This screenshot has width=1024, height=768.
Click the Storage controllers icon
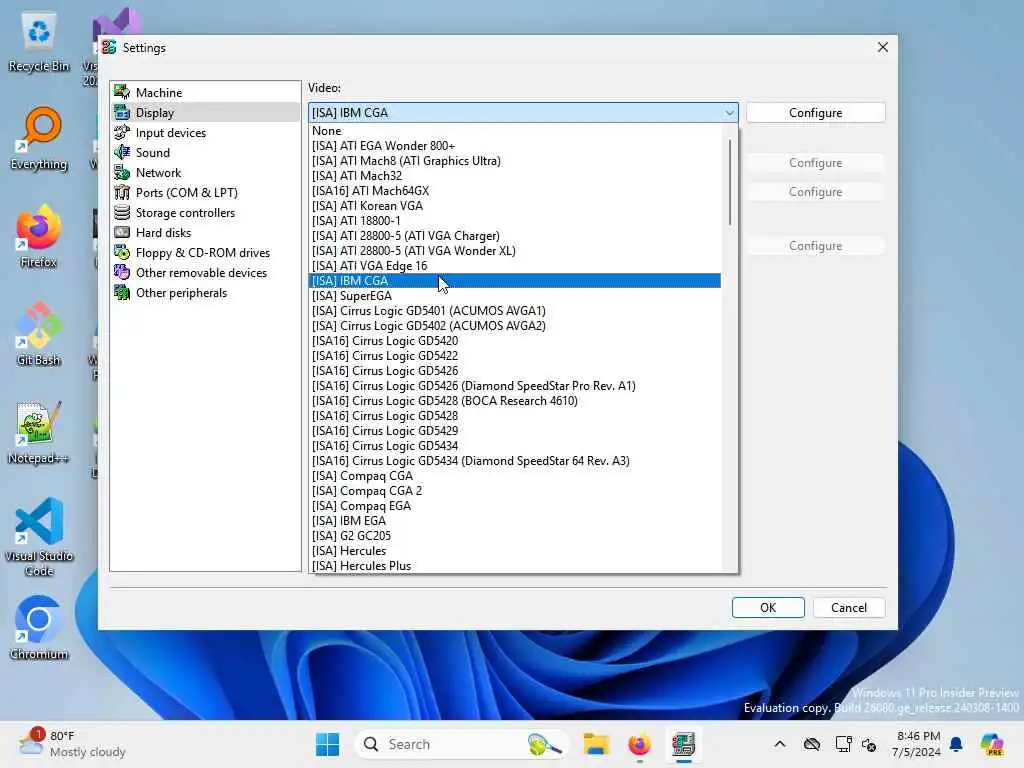(x=122, y=212)
